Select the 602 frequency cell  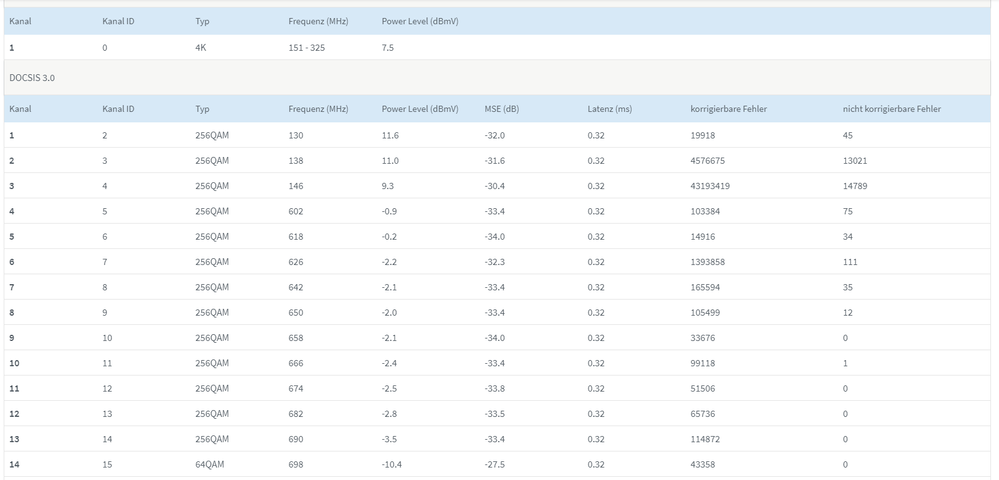(296, 211)
